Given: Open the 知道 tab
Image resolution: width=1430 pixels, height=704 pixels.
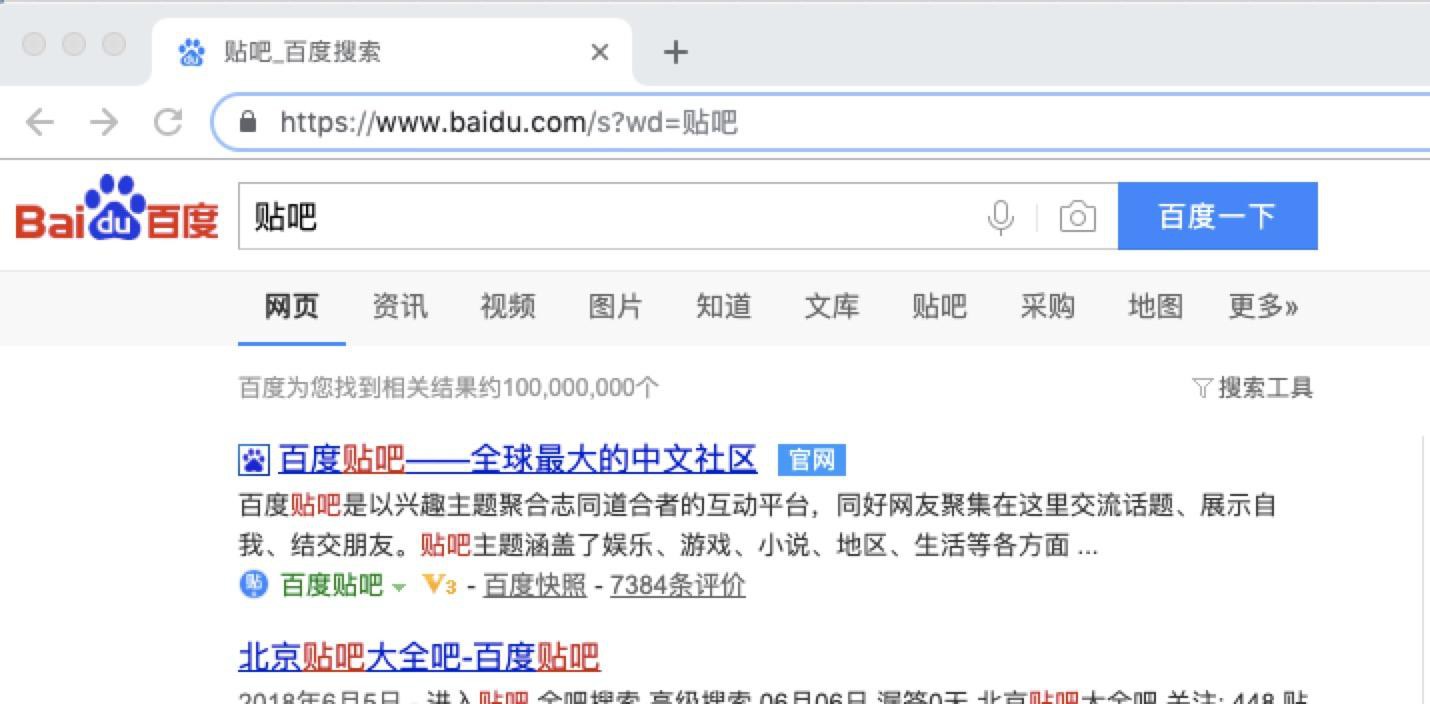Looking at the screenshot, I should coord(724,306).
